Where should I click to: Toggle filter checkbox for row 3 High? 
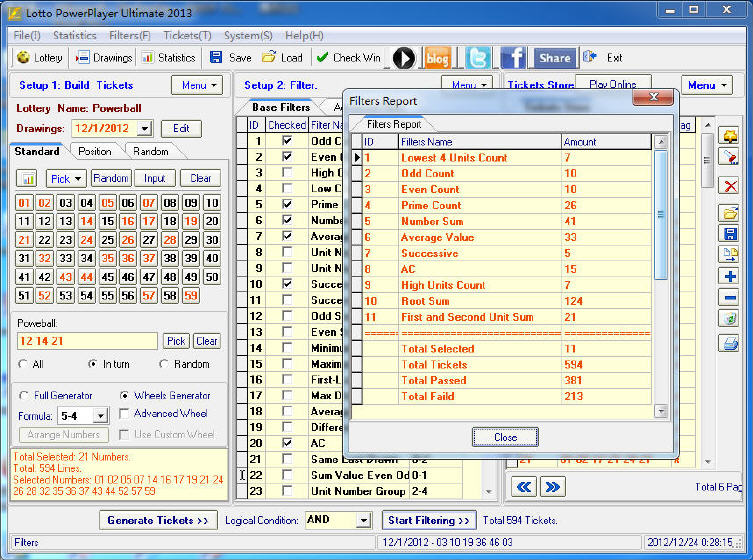click(x=287, y=172)
